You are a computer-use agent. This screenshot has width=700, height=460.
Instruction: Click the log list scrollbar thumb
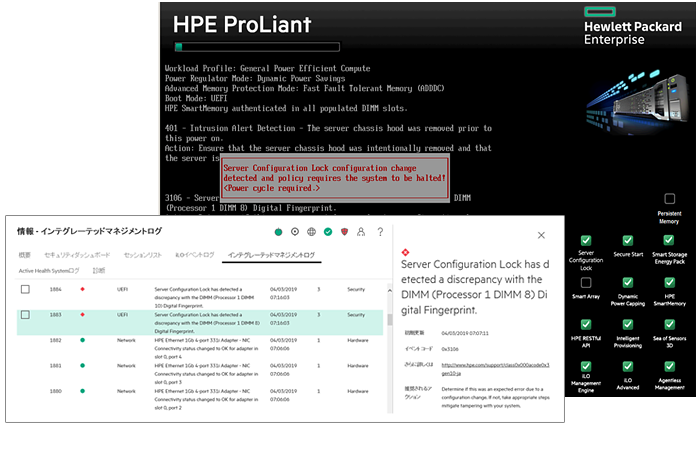coord(390,319)
